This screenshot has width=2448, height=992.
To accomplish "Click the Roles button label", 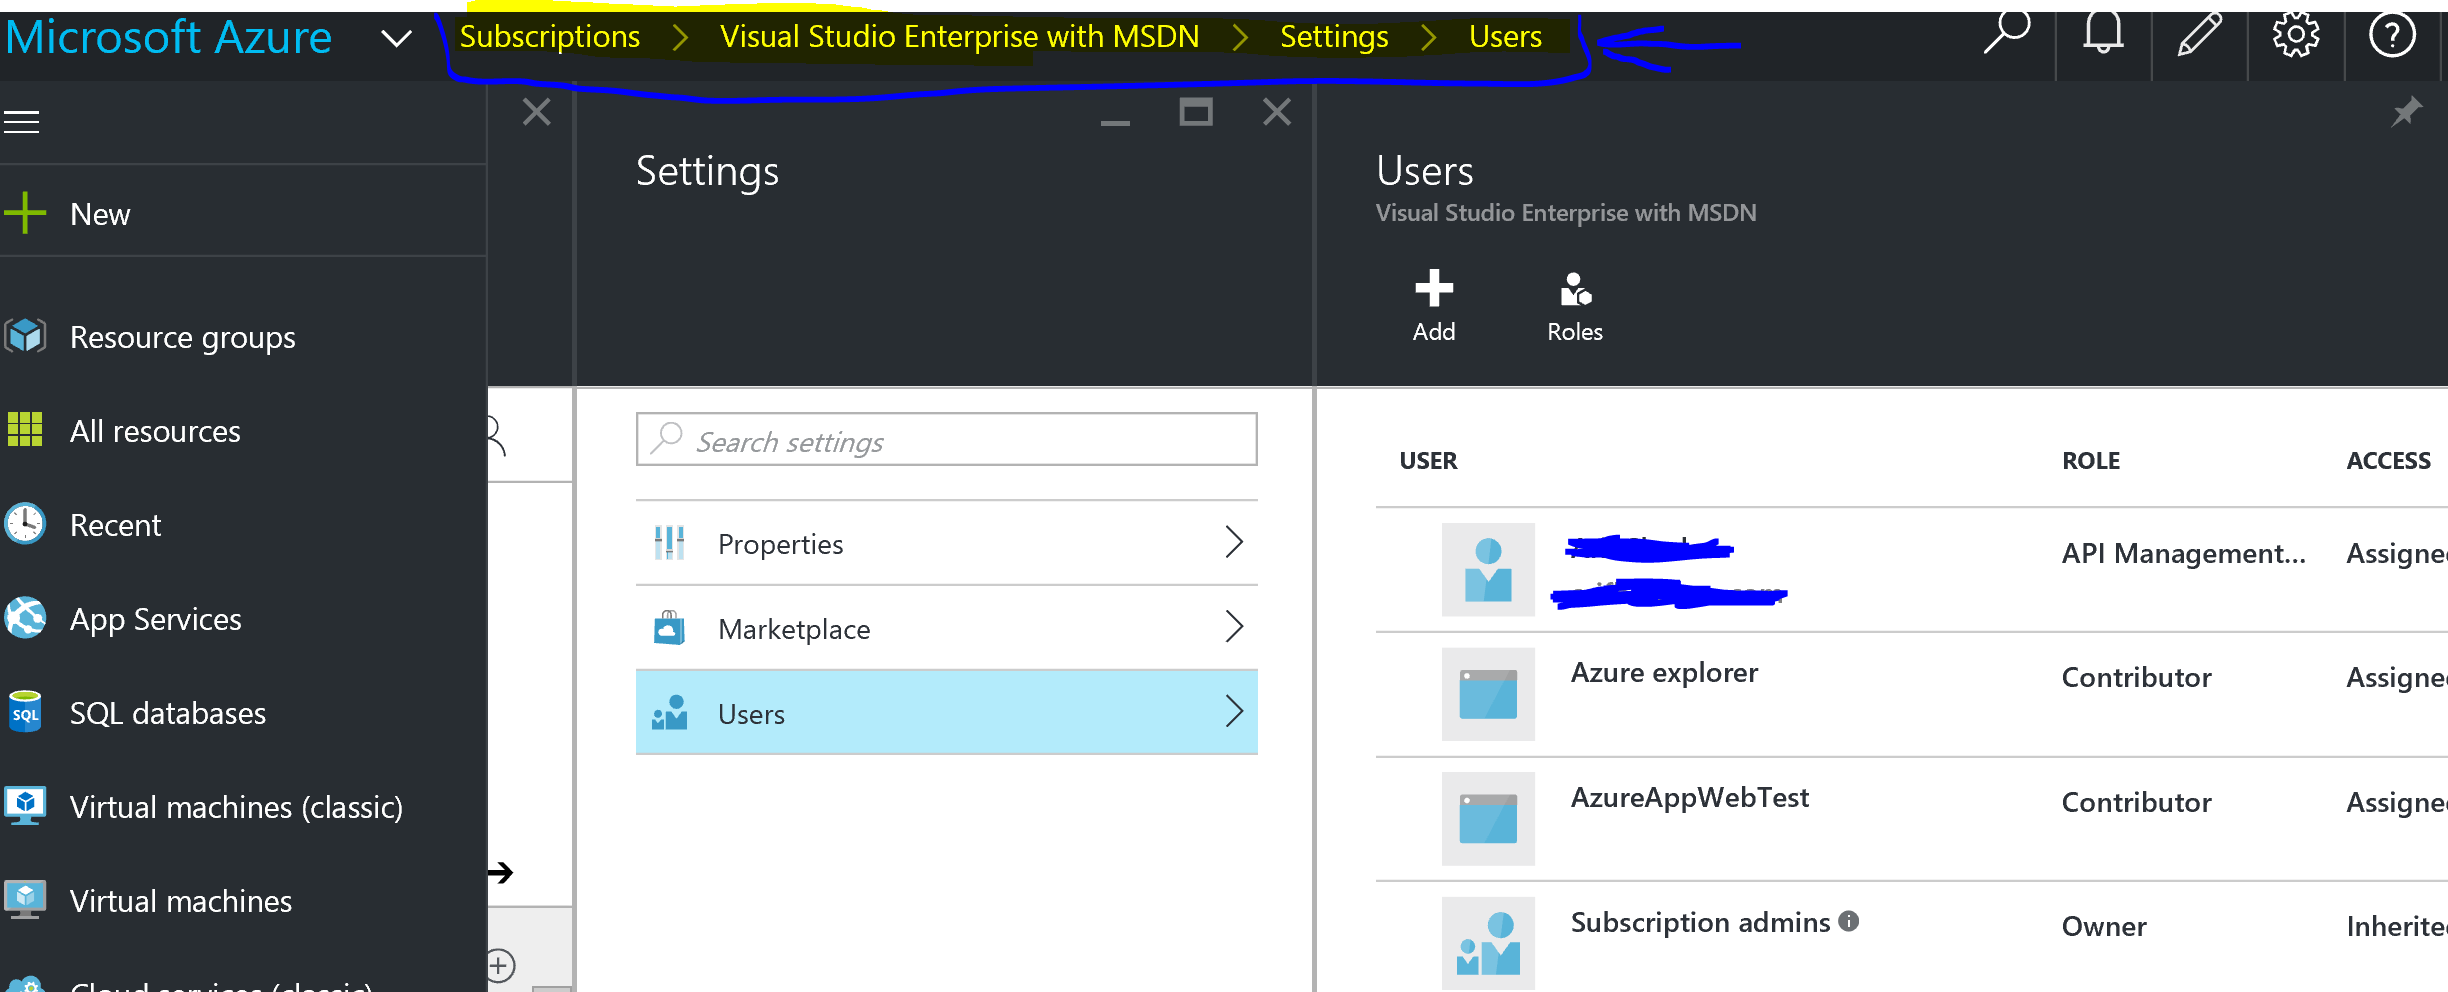I will [1575, 332].
